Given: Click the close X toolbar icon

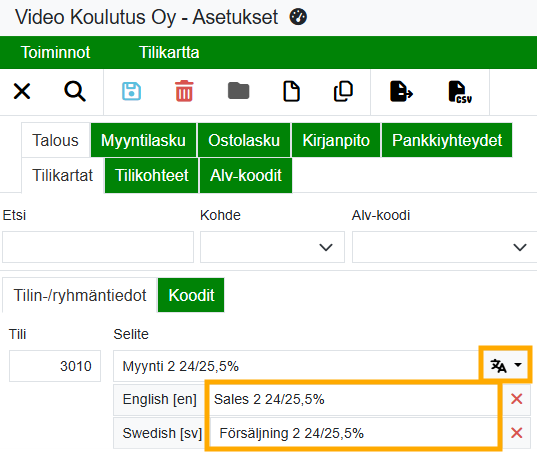Looking at the screenshot, I should coord(22,91).
